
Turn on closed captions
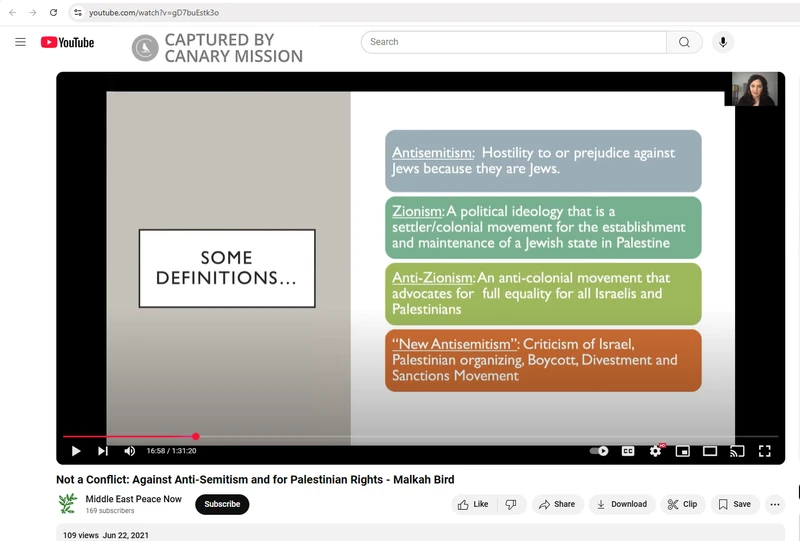[628, 451]
